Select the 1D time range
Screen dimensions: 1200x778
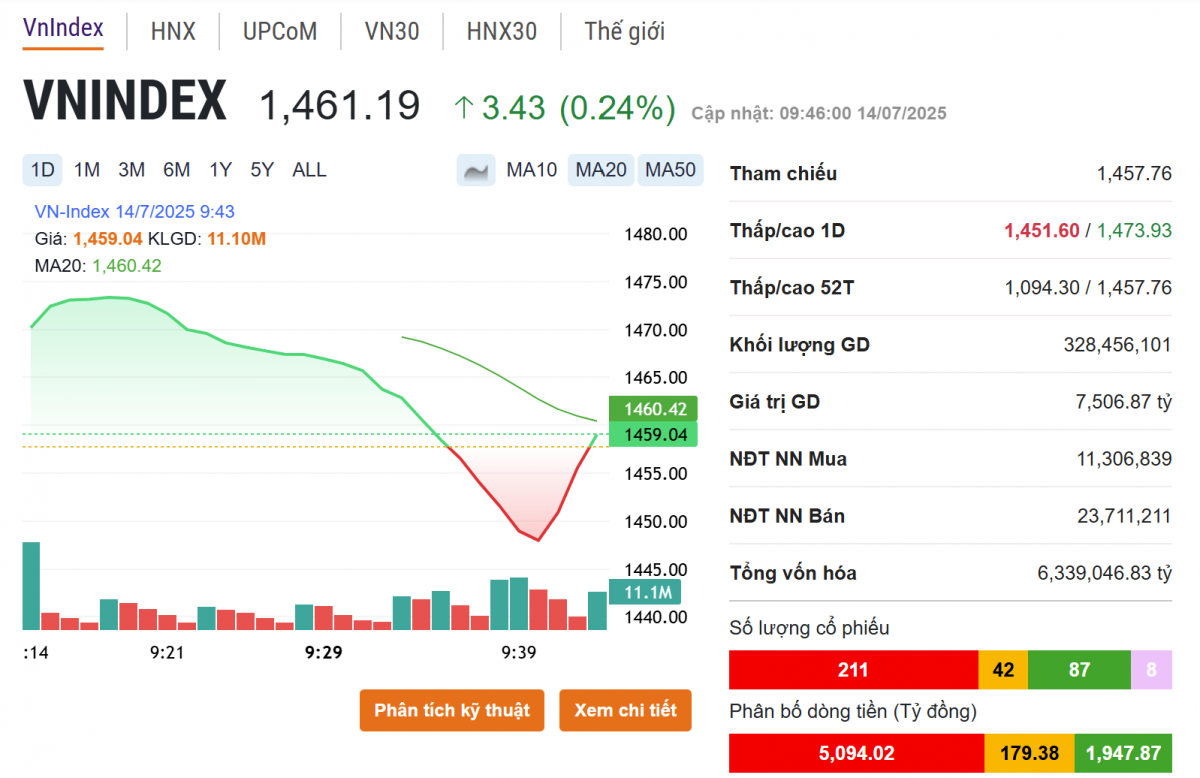click(x=43, y=170)
